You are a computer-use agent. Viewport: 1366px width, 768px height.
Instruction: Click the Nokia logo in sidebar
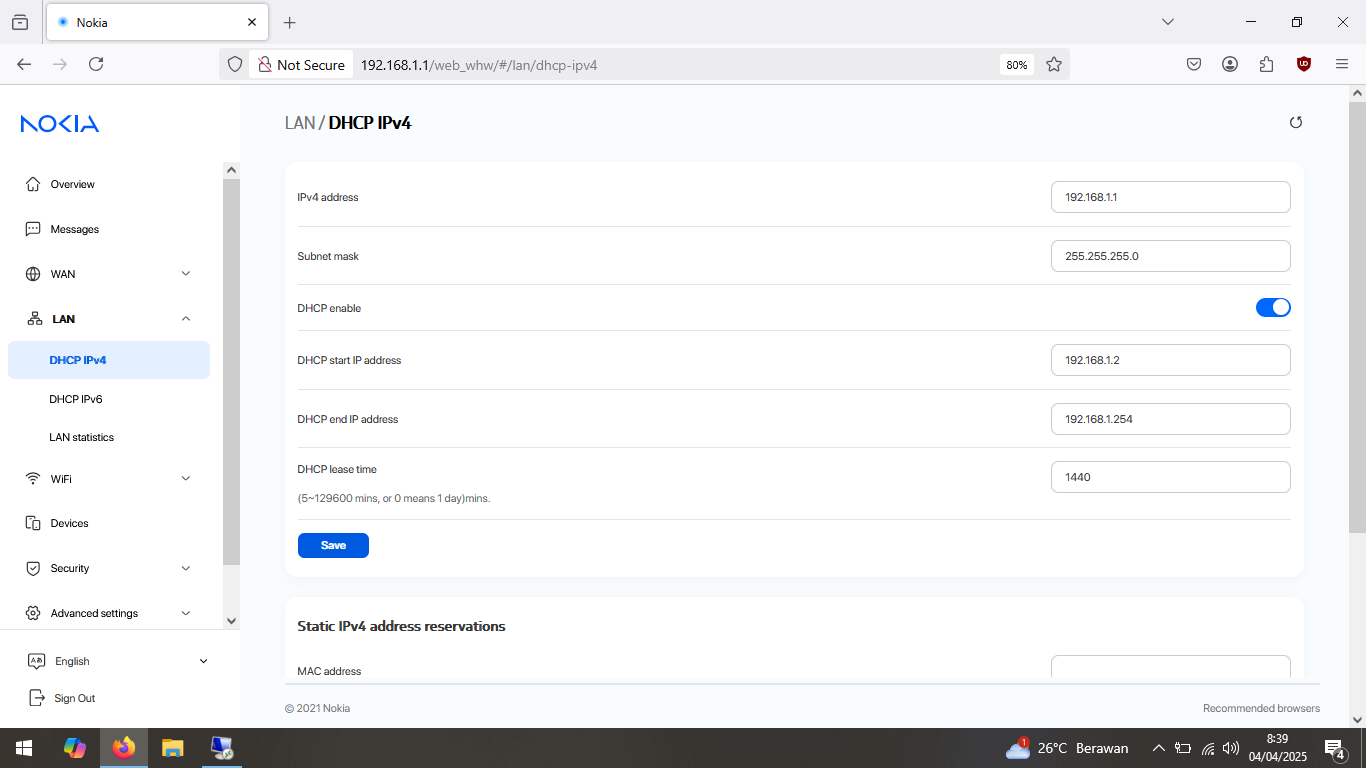click(60, 124)
